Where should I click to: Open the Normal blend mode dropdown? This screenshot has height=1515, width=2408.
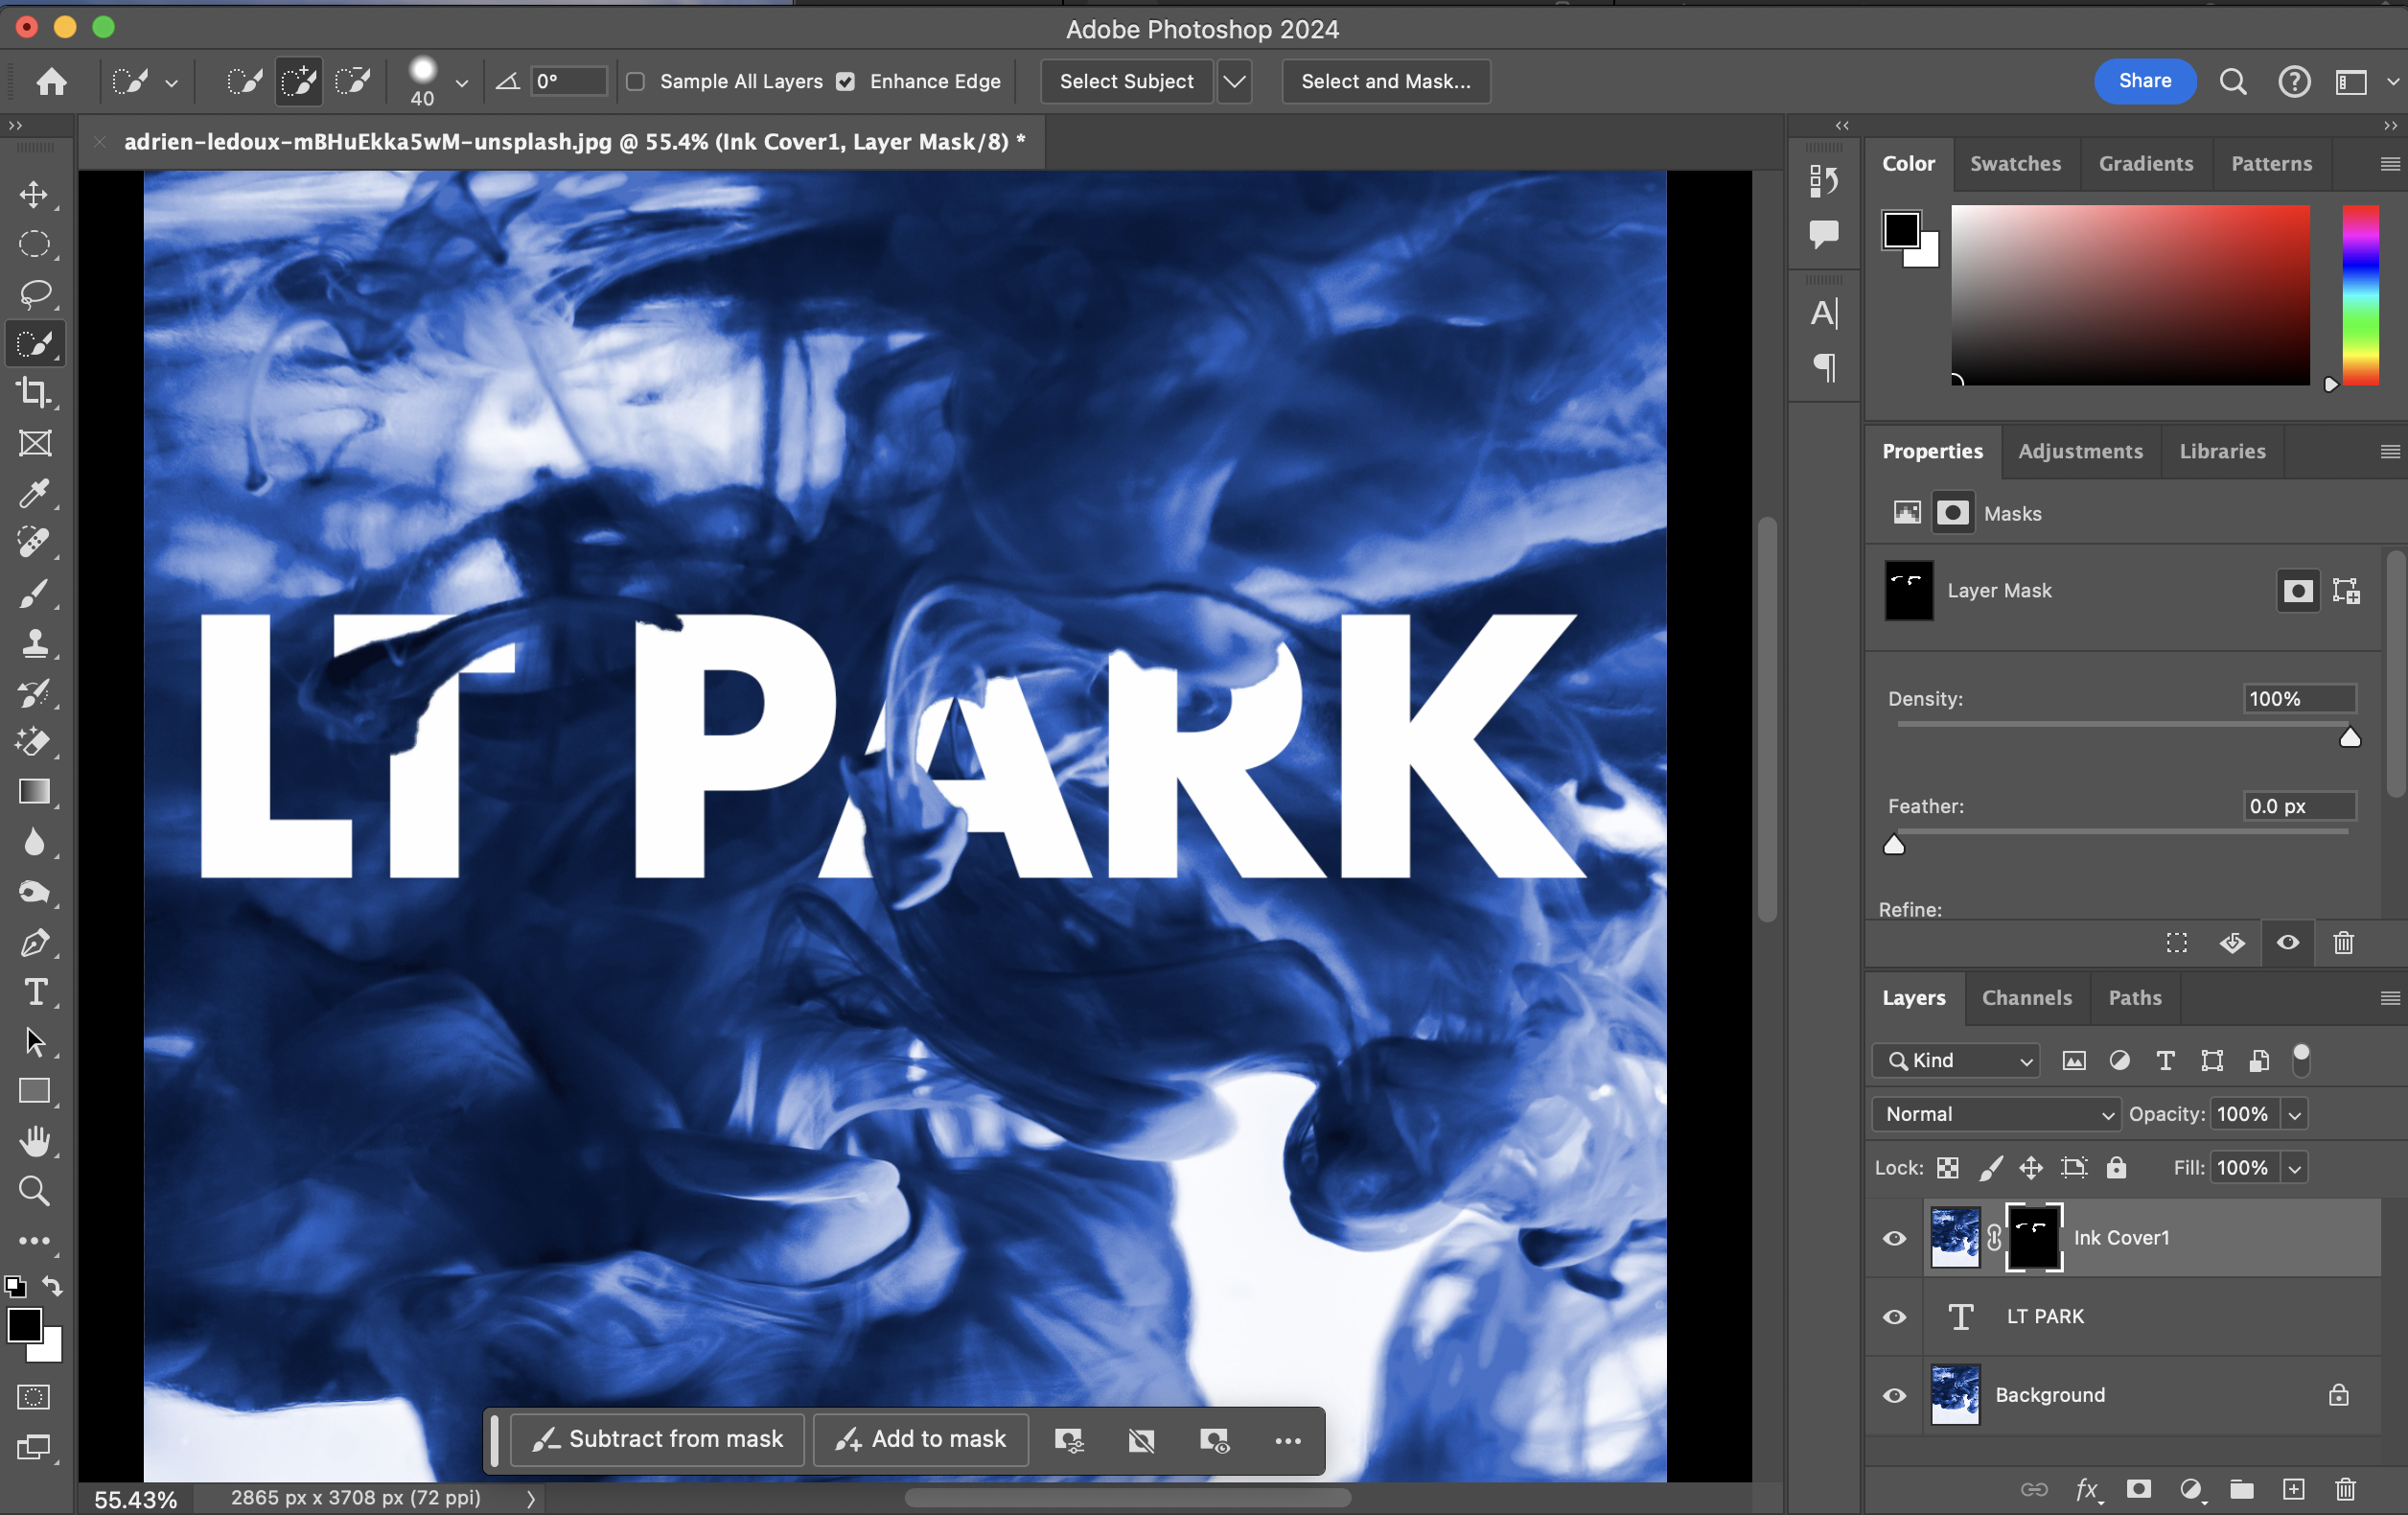1996,1114
